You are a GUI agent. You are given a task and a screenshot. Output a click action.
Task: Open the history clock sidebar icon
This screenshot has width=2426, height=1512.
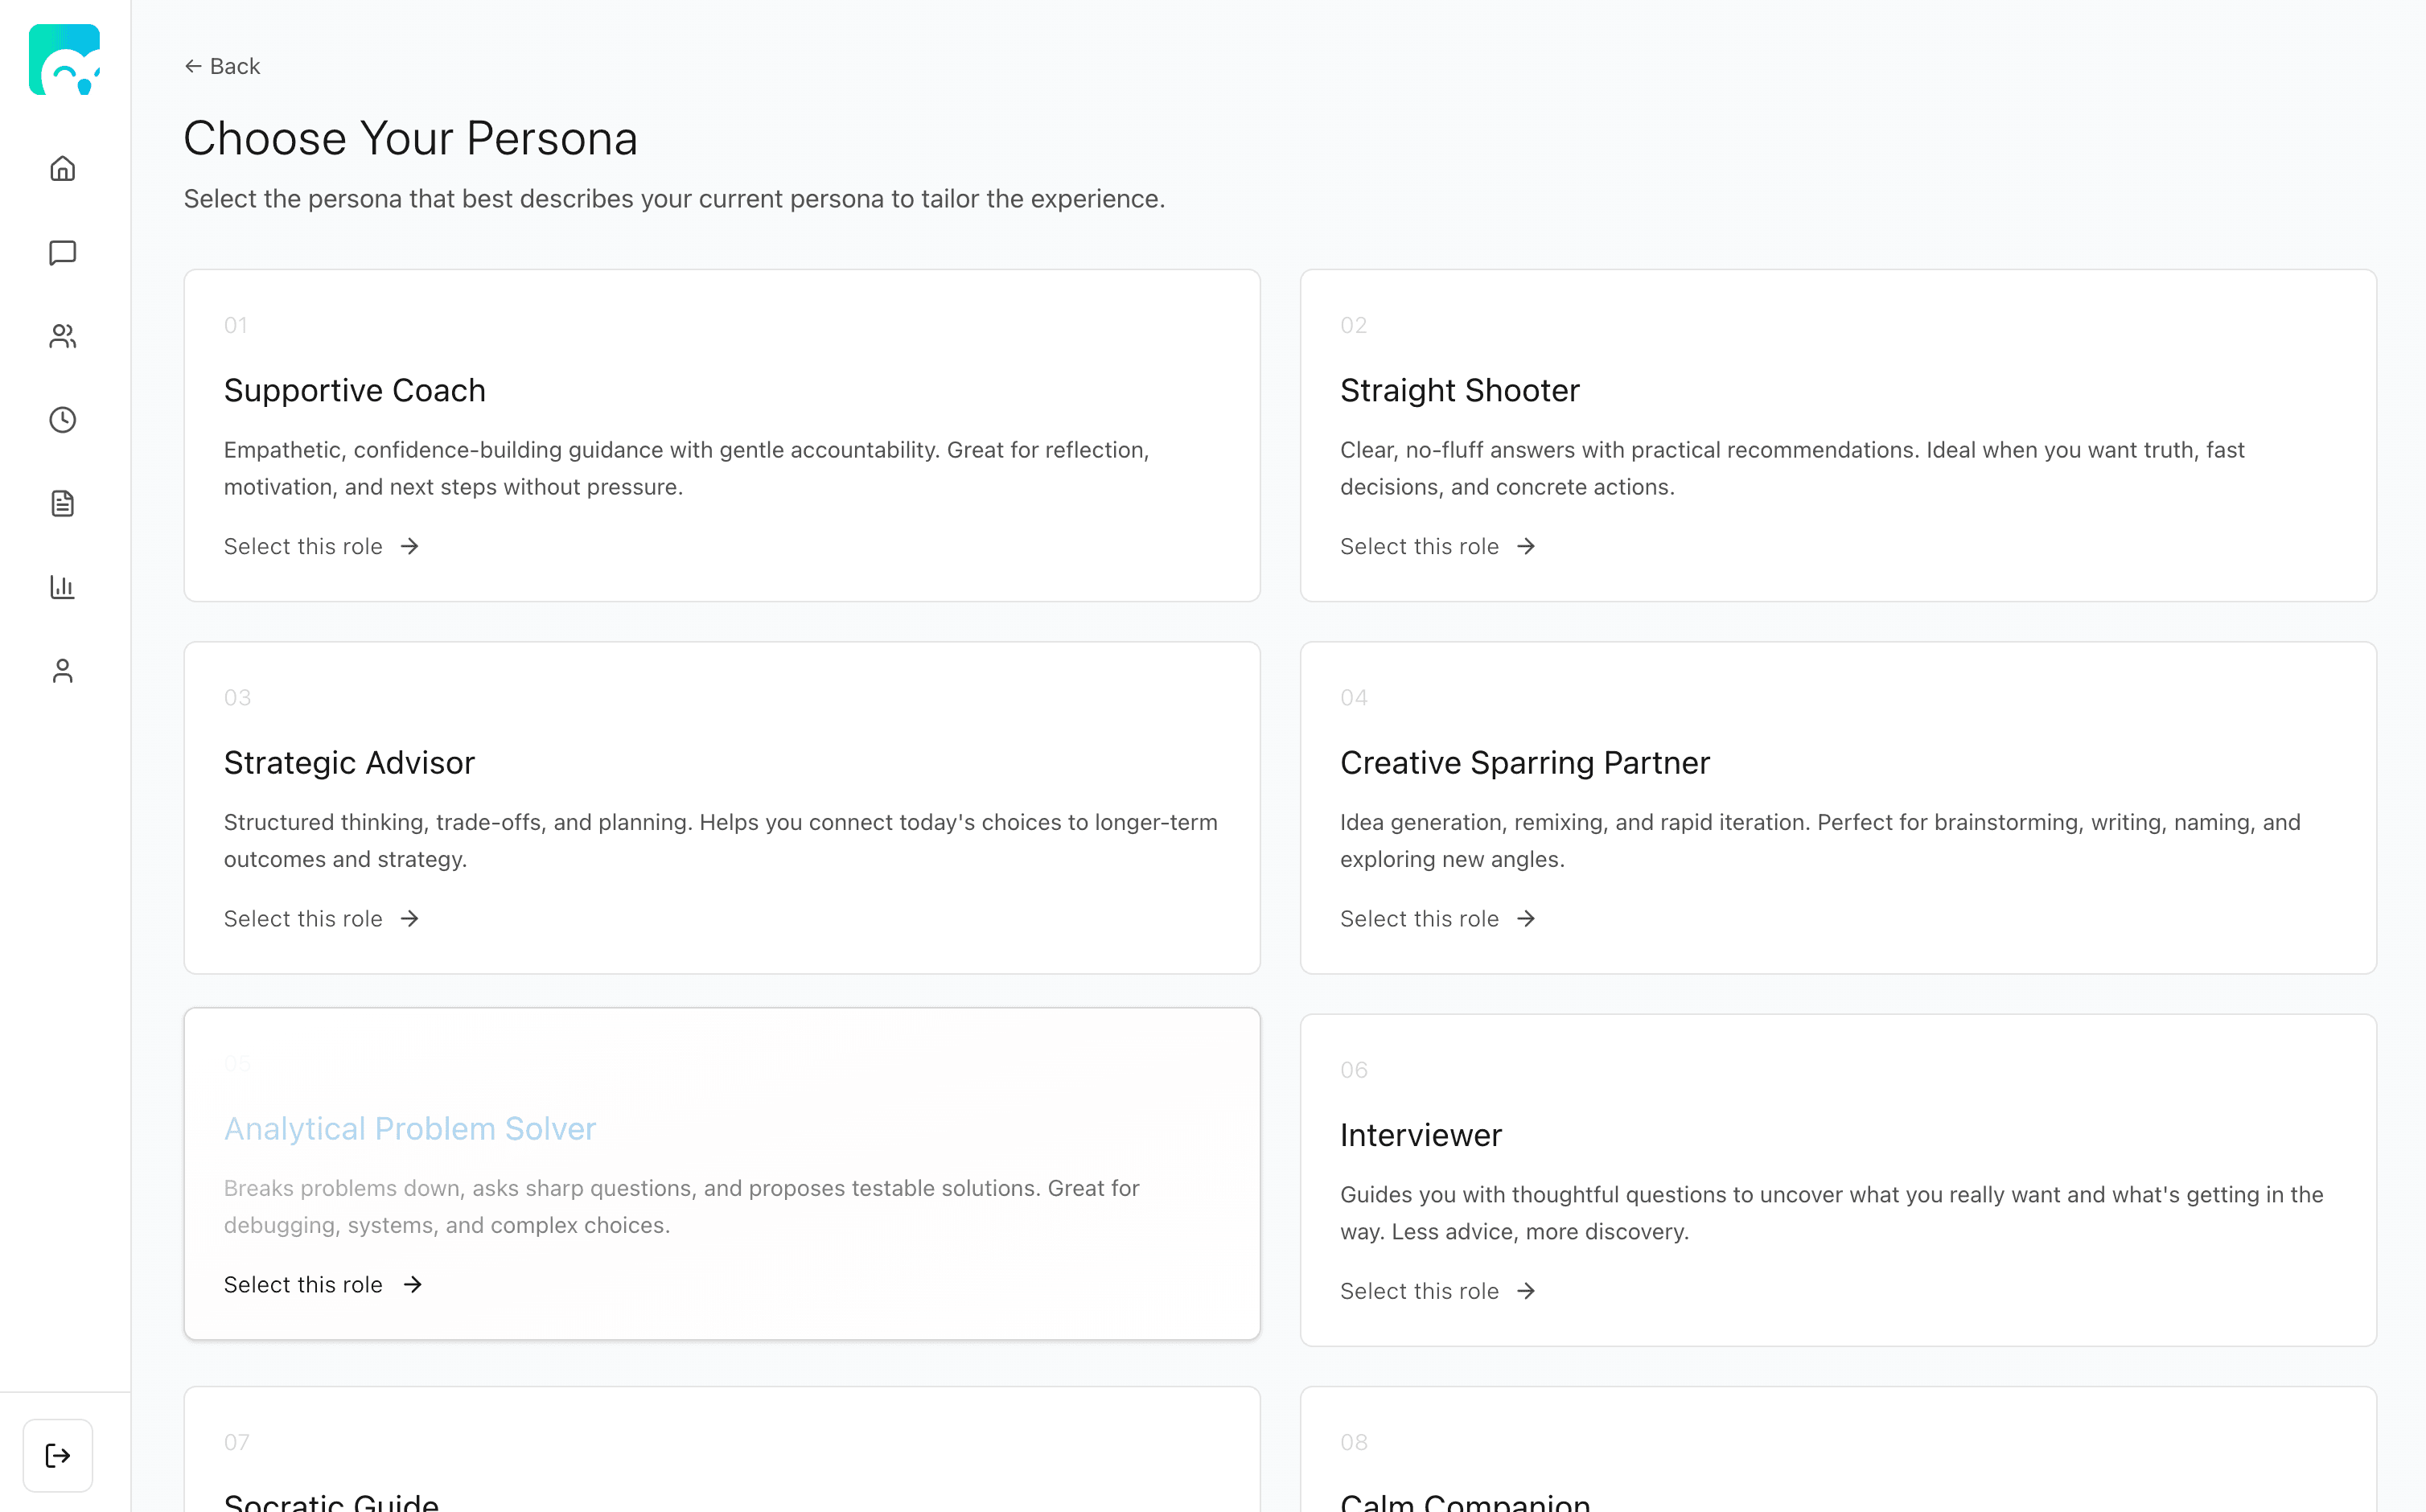63,420
